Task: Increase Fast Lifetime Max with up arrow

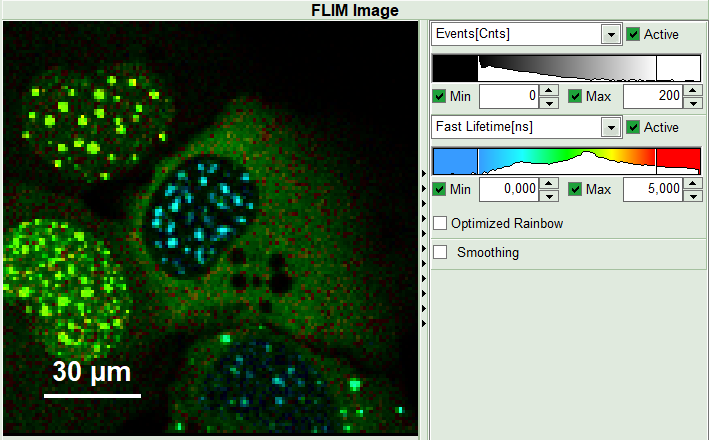Action: tap(692, 184)
